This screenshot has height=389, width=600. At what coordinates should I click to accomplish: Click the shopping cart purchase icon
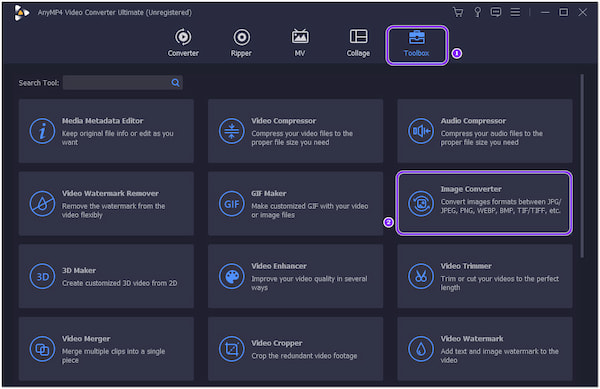click(x=458, y=12)
